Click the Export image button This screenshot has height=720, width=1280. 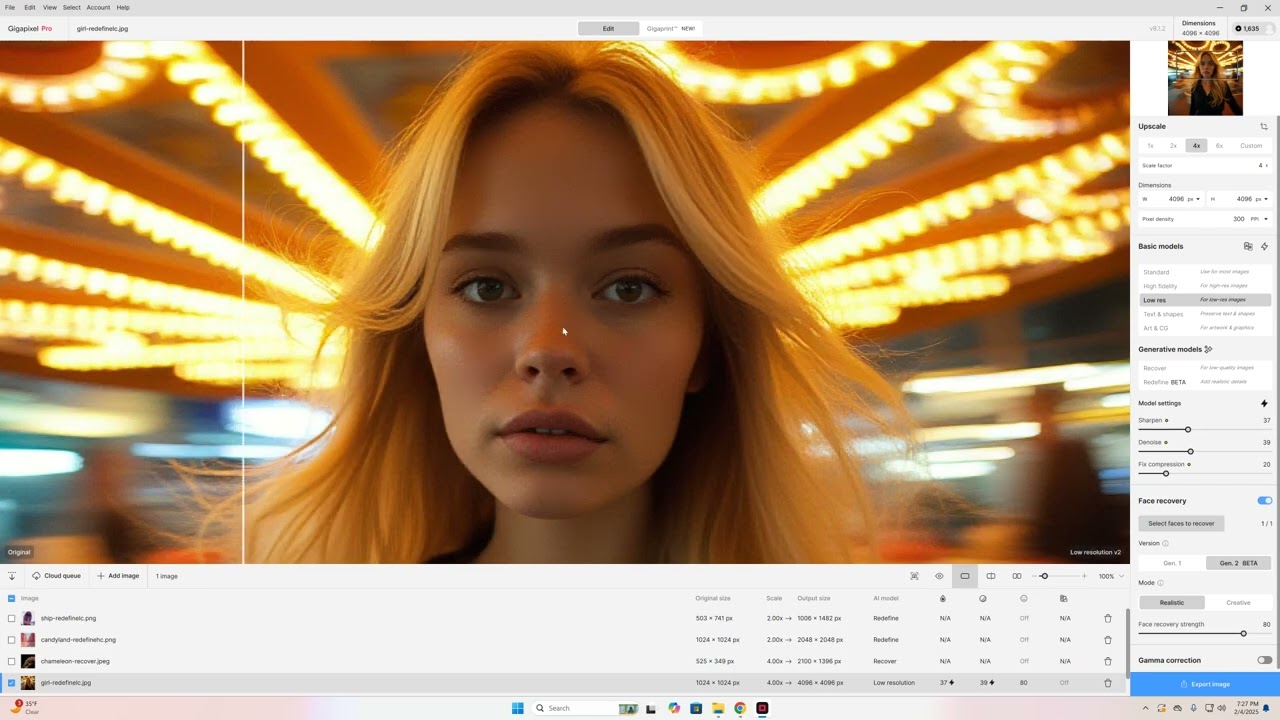click(1205, 684)
